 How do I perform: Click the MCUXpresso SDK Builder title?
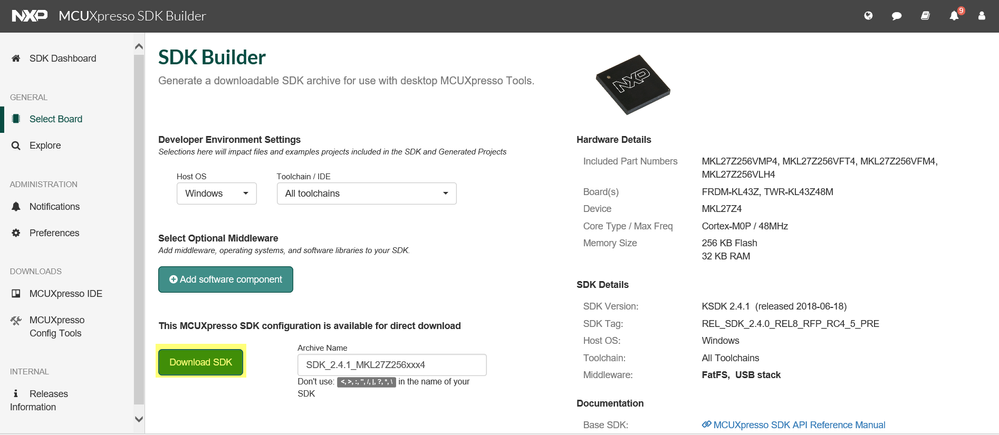tap(132, 16)
